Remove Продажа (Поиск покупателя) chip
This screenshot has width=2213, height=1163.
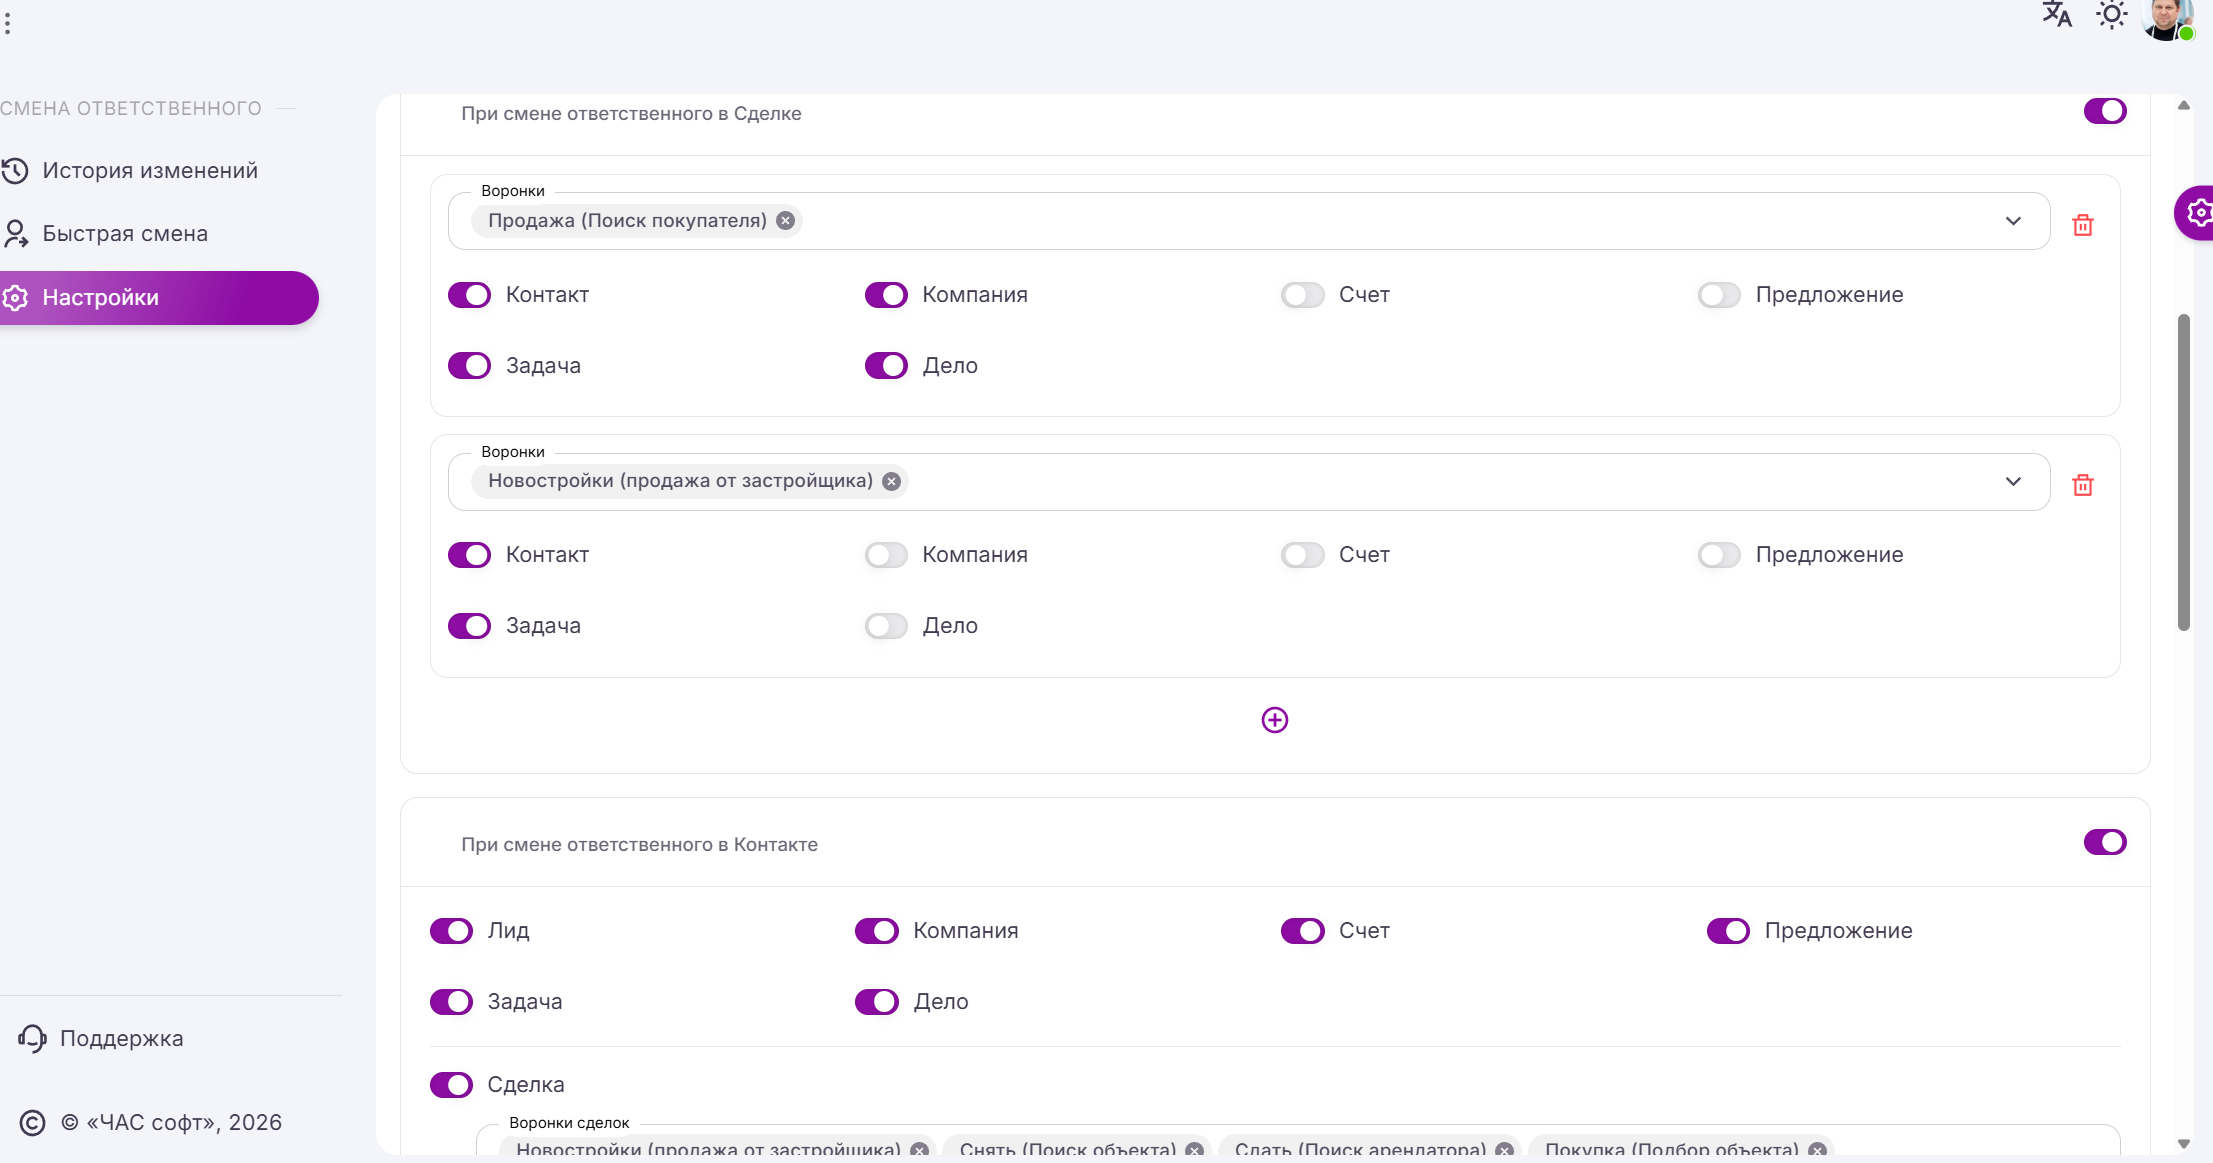[786, 221]
